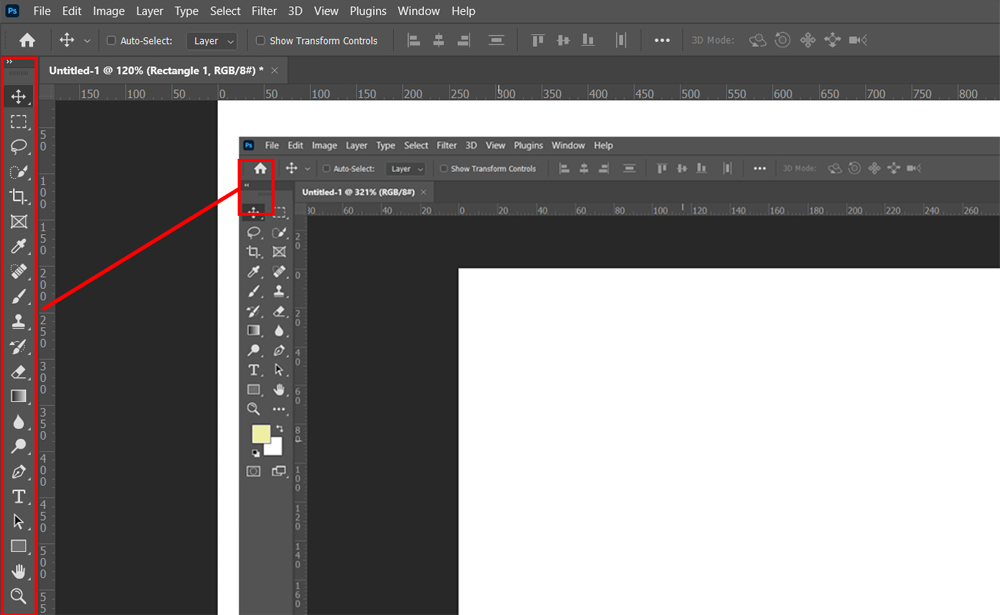Enable Auto-Select checkbox in the main options bar
This screenshot has height=615, width=1000.
pos(111,40)
